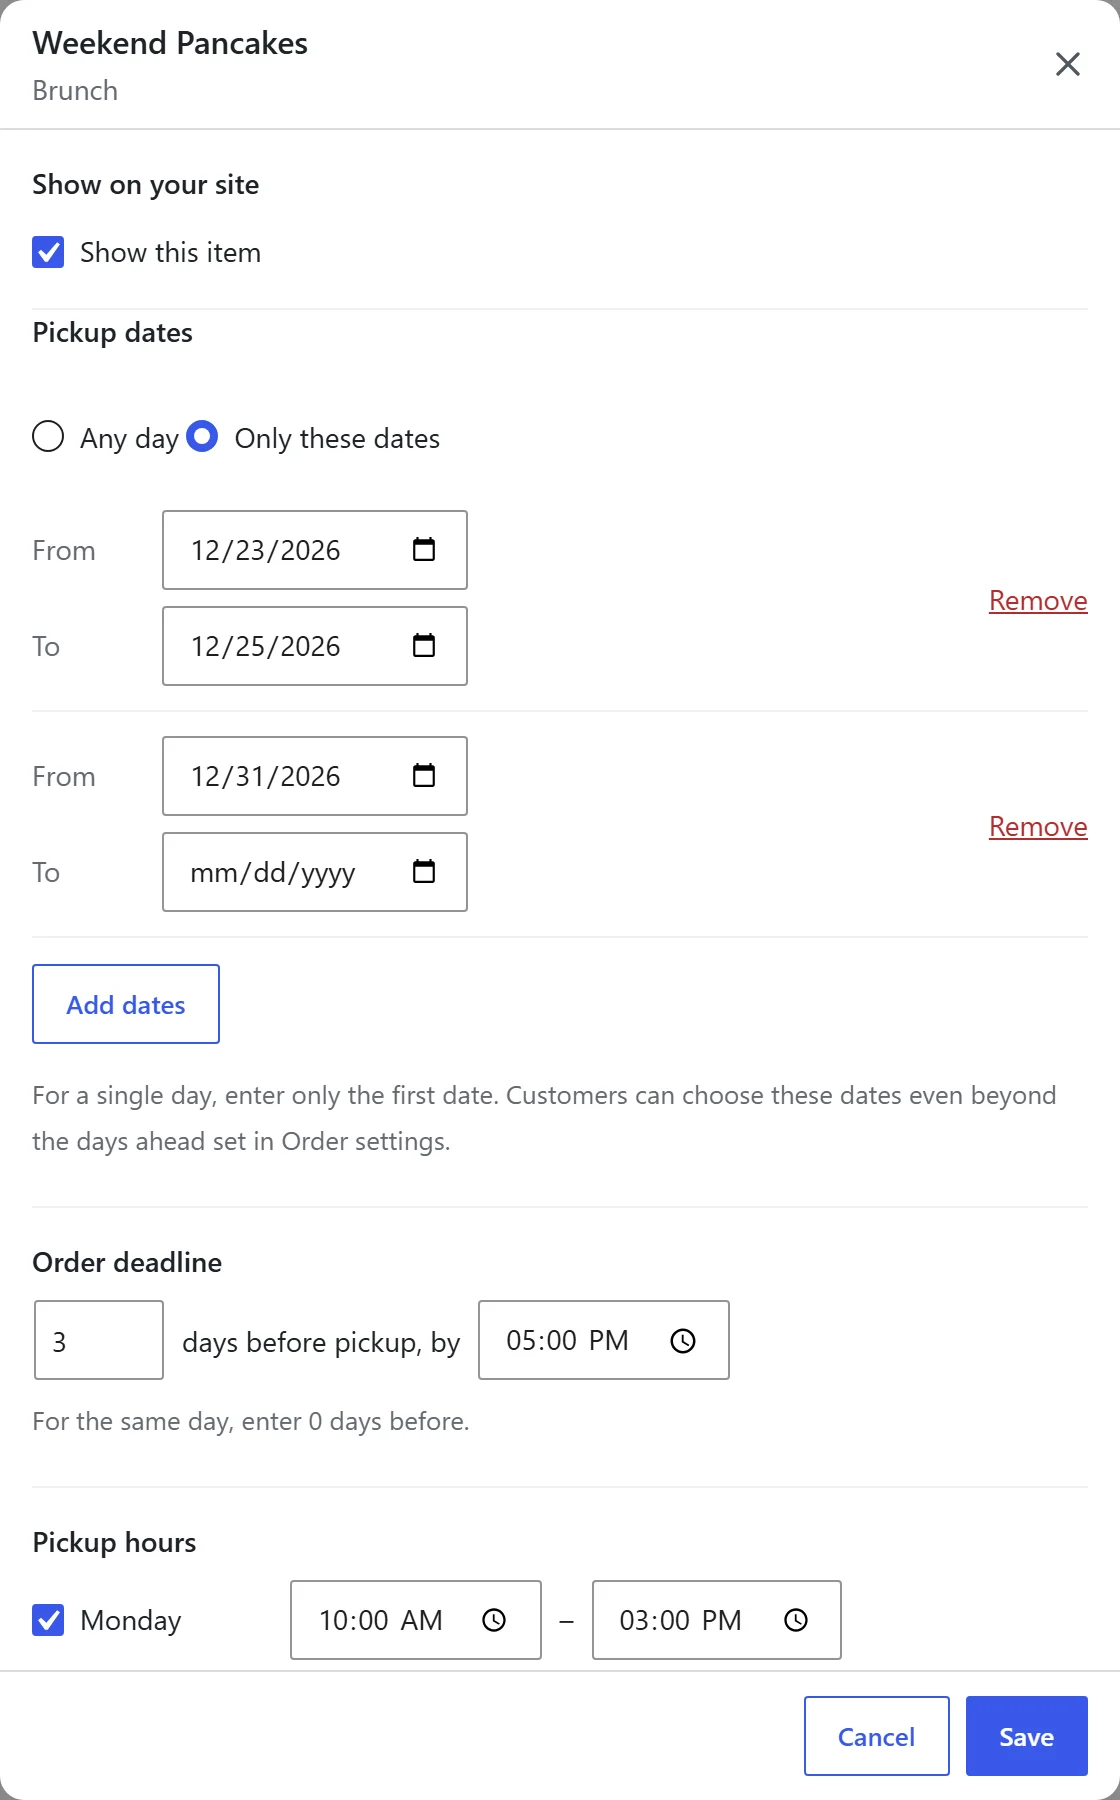Click the Pickup dates heading
This screenshot has width=1120, height=1800.
click(112, 332)
